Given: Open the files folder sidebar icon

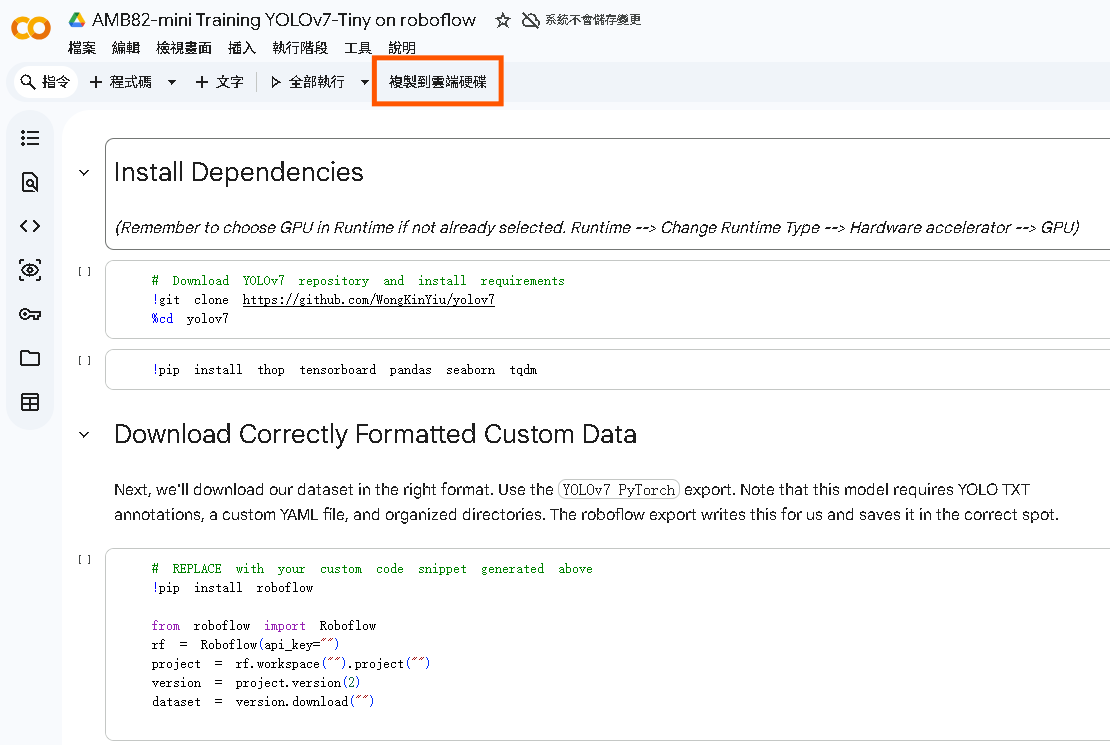Looking at the screenshot, I should [x=30, y=358].
